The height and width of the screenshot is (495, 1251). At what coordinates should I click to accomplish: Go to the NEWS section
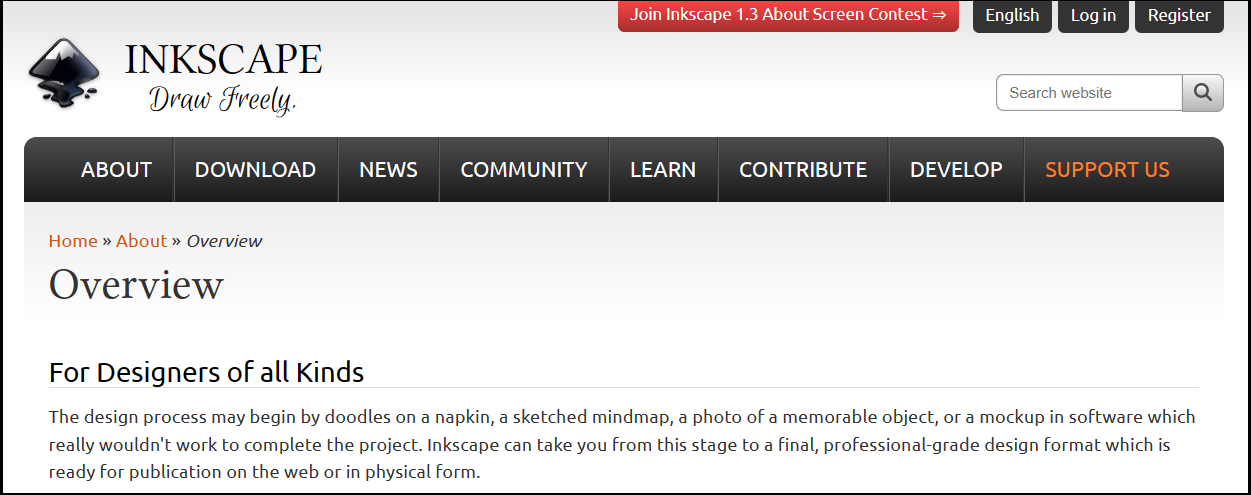click(388, 170)
